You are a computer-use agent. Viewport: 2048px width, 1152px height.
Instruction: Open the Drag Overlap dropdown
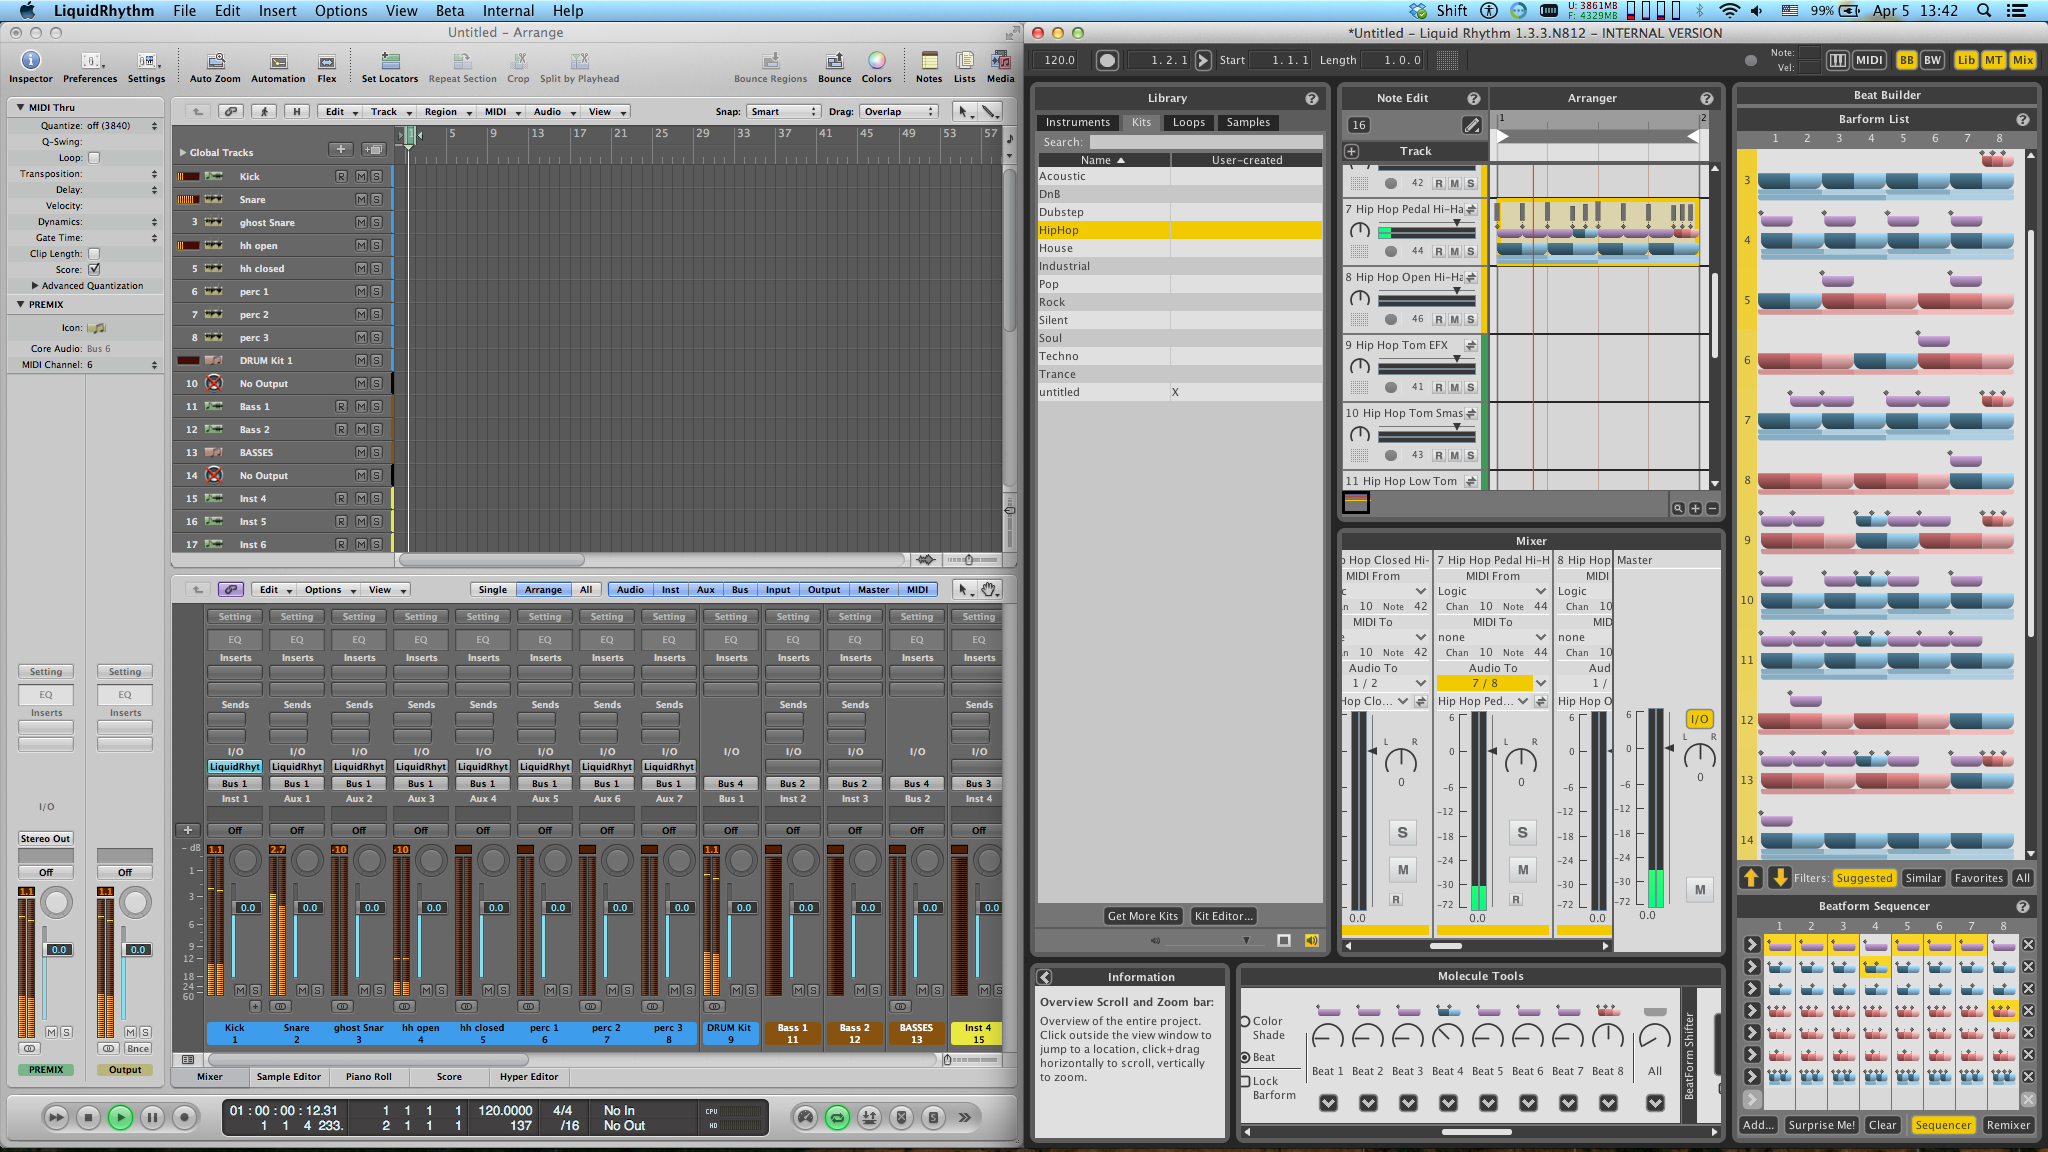click(x=899, y=112)
